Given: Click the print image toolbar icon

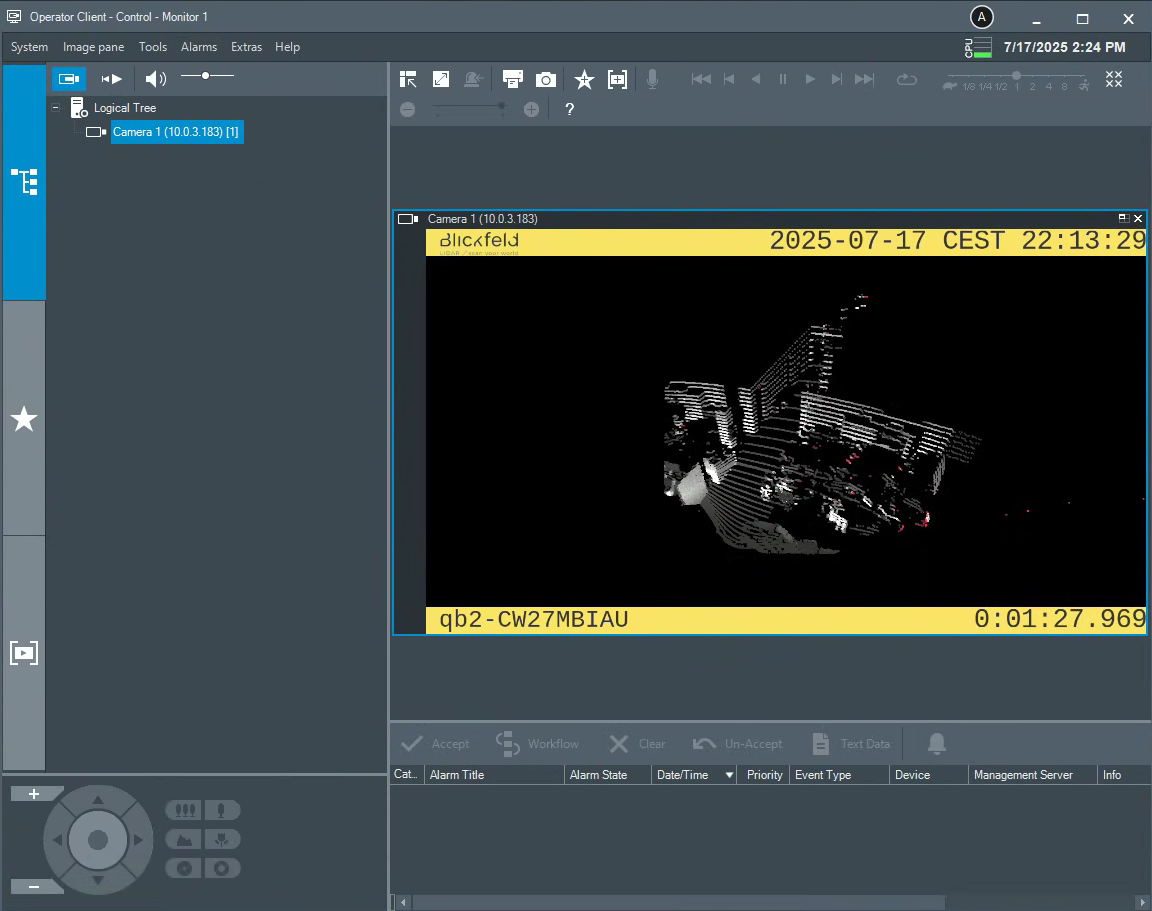Looking at the screenshot, I should tap(512, 80).
